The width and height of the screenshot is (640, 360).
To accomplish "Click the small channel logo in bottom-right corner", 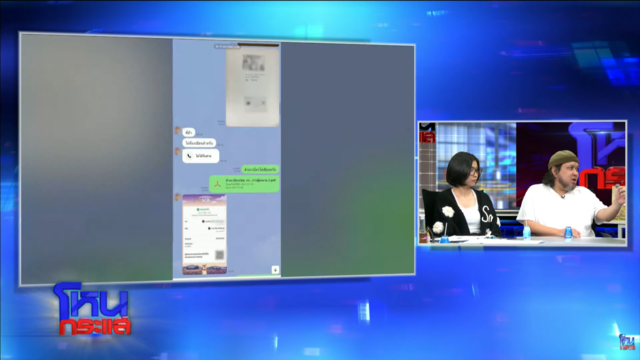I will (x=627, y=342).
